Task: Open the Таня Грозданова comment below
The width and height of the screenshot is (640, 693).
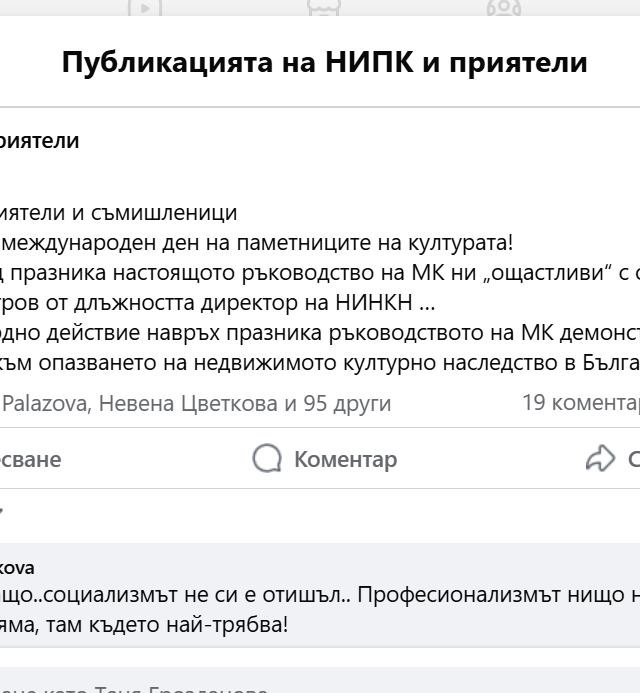Action: pyautogui.click(x=133, y=689)
